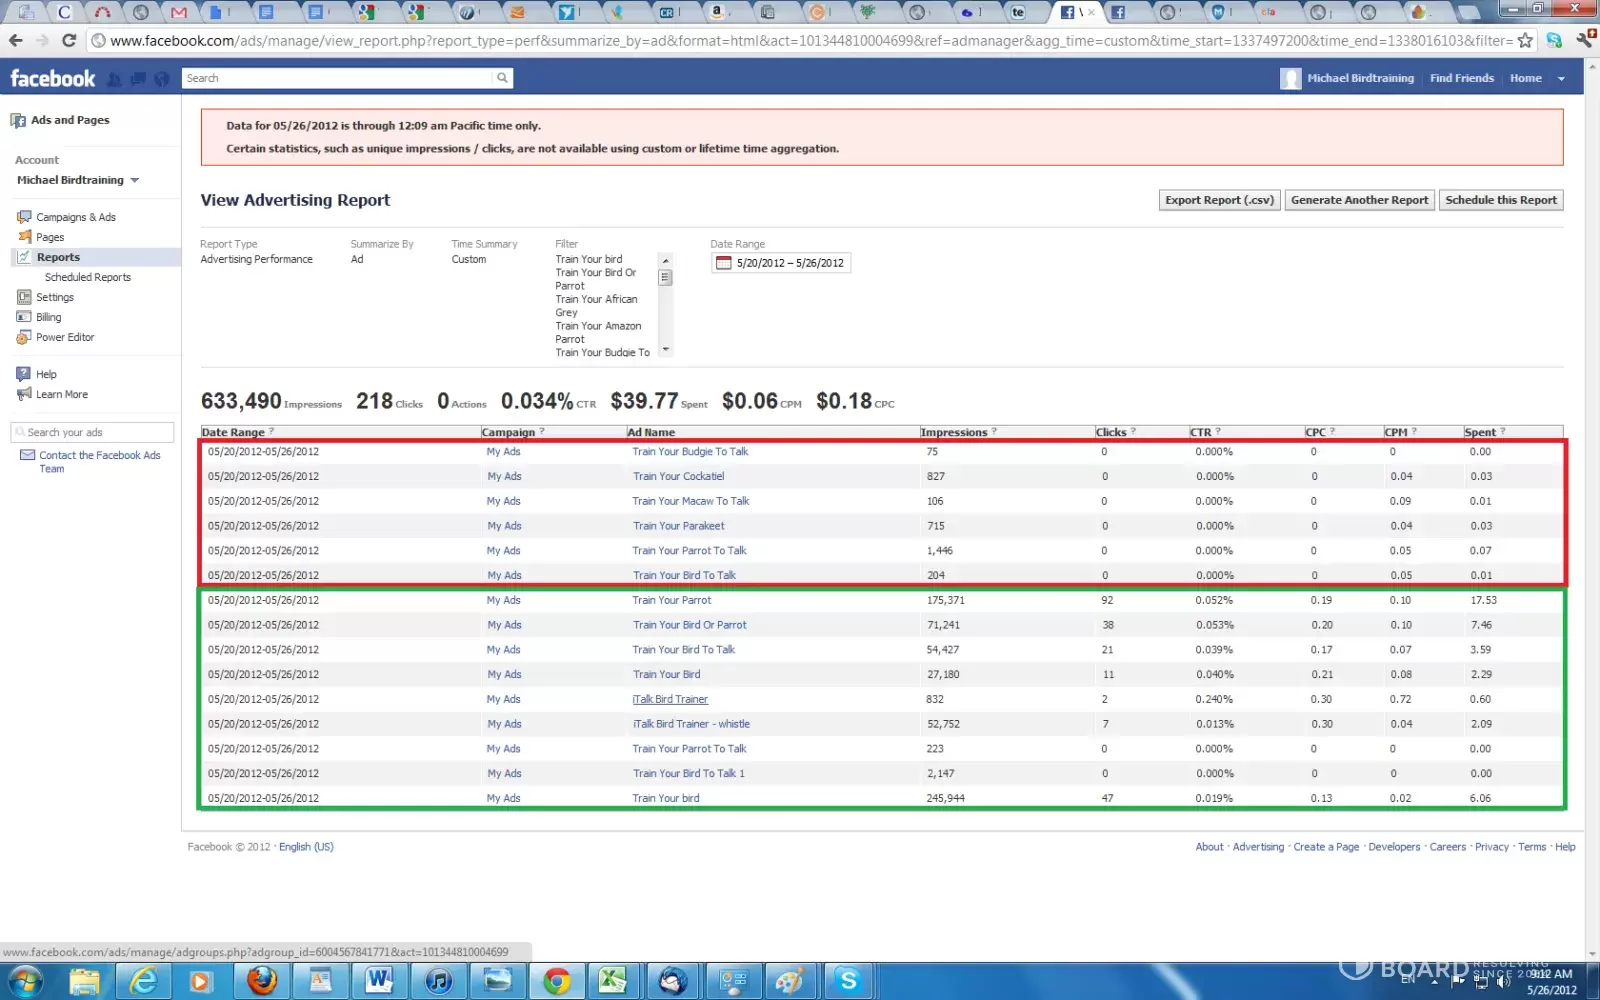Click the Advertising footer link
Viewport: 1600px width, 1000px height.
coord(1258,846)
